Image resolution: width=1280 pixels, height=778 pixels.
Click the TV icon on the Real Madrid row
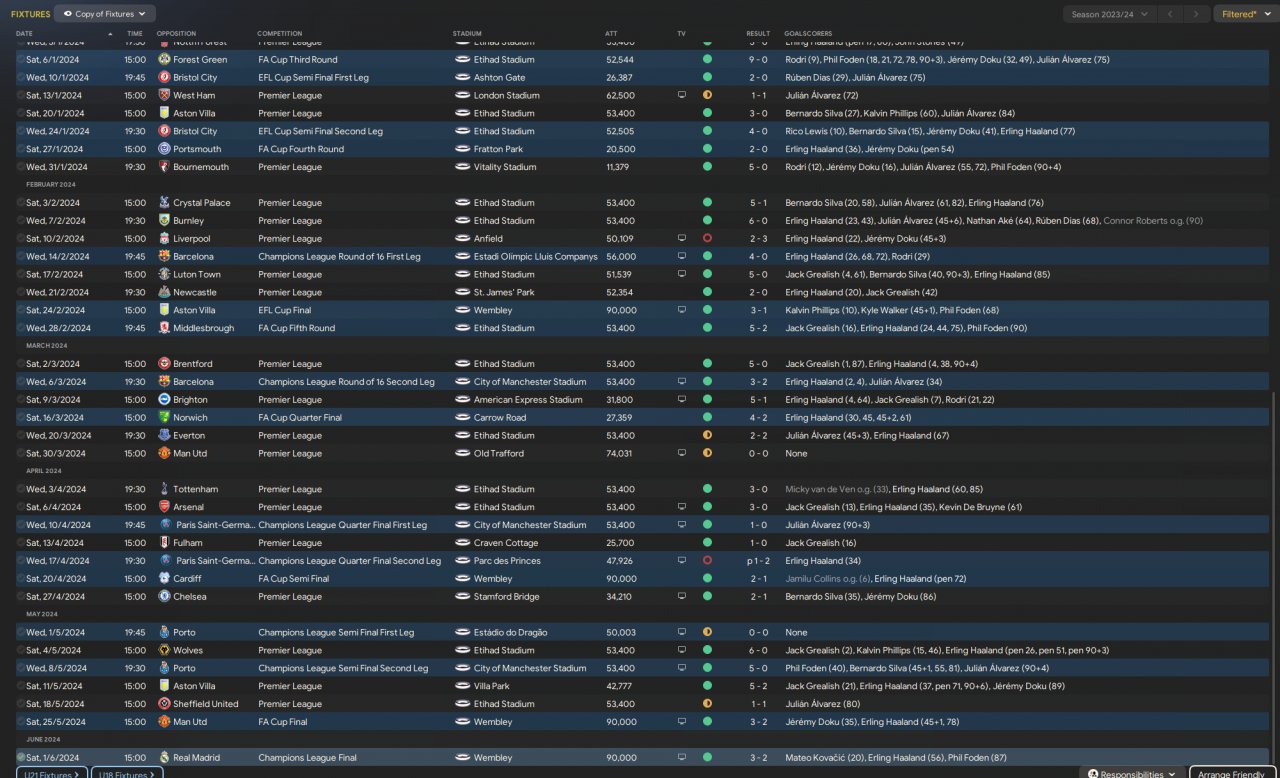[x=682, y=758]
